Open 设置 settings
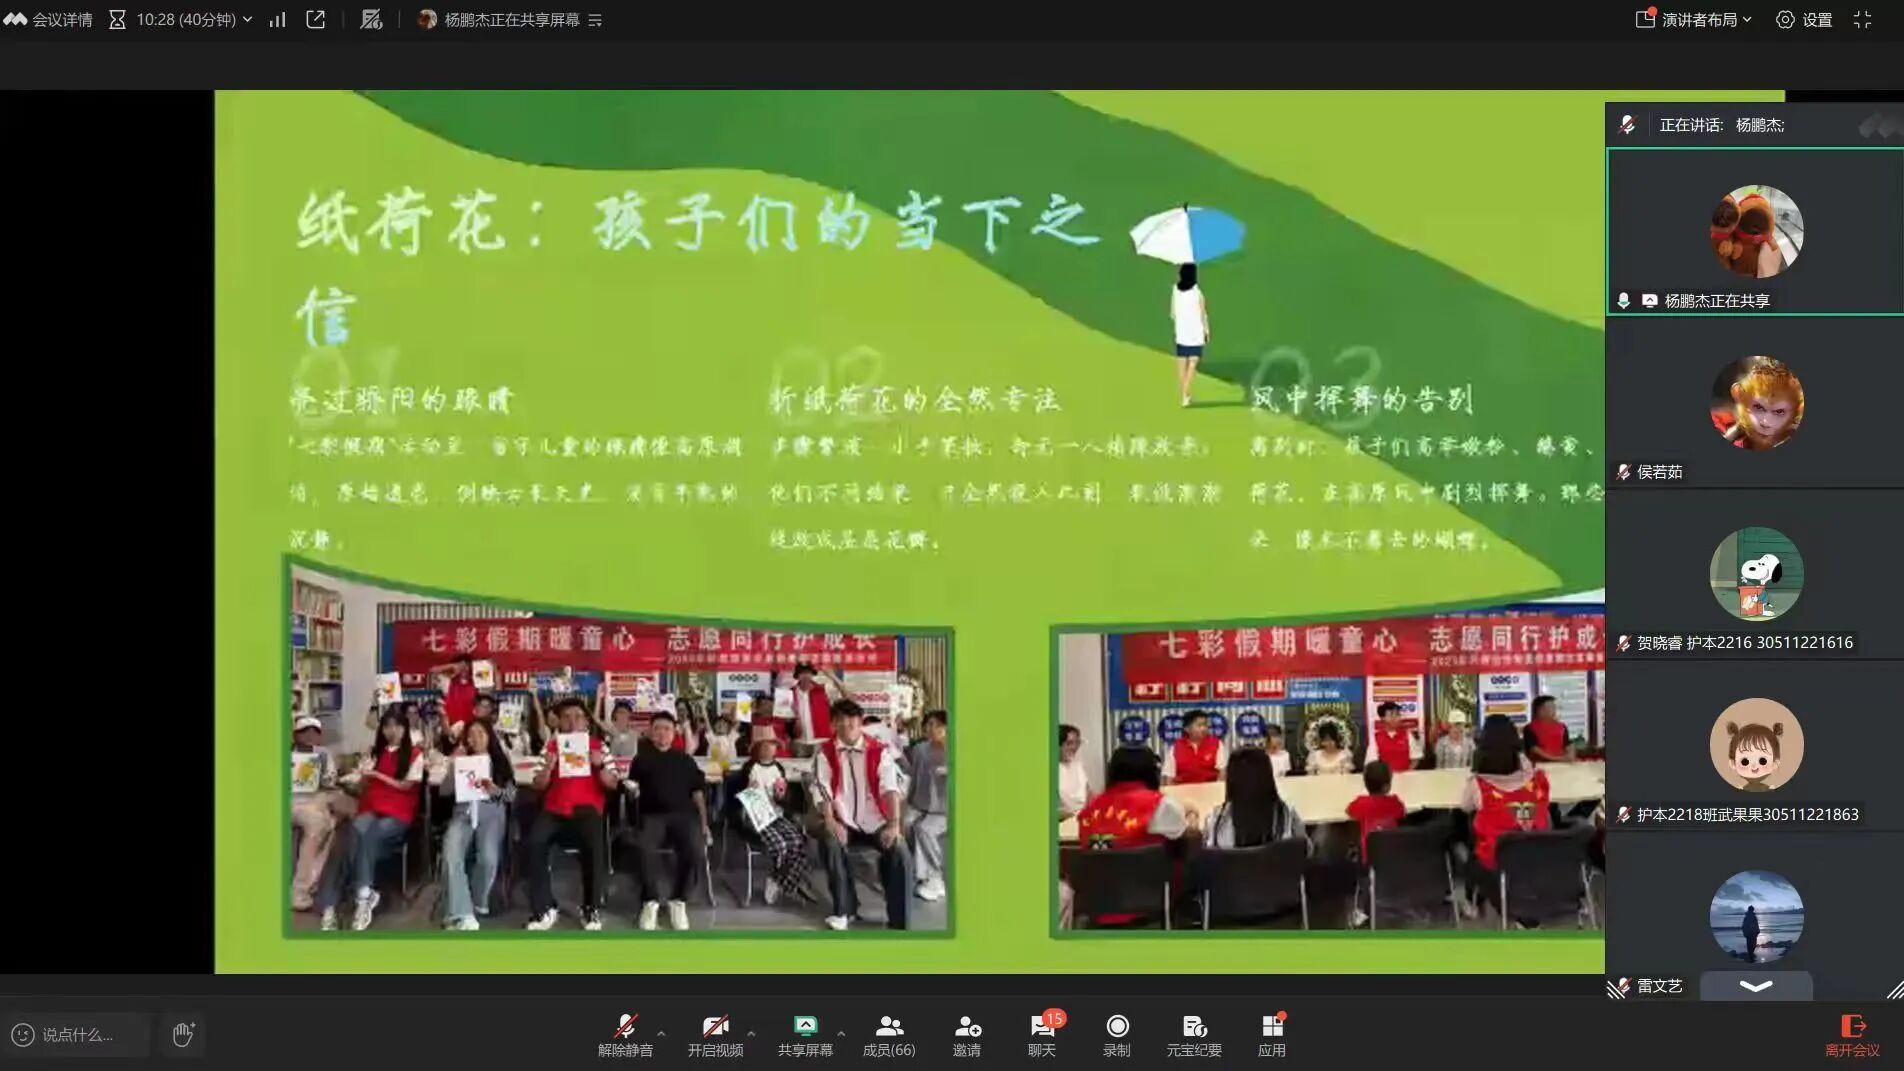This screenshot has width=1904, height=1071. [x=1804, y=20]
